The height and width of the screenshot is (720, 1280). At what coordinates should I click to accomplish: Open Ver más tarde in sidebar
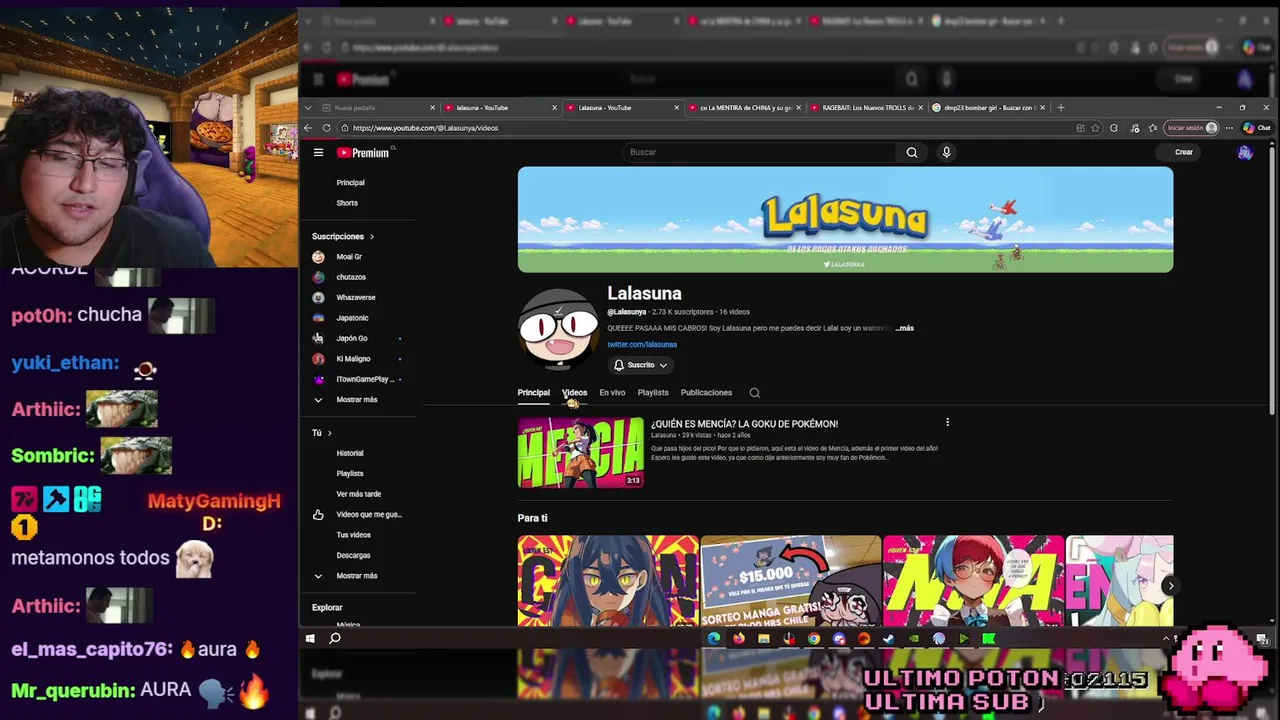click(x=358, y=494)
